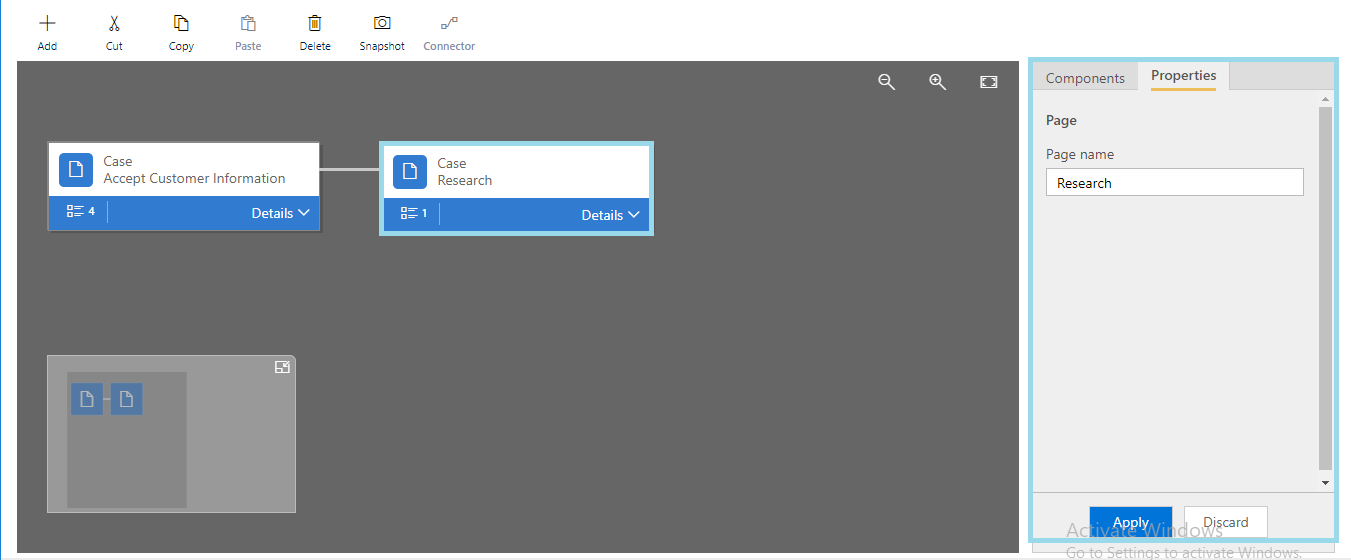Select the Properties tab
1351x560 pixels.
coord(1183,76)
